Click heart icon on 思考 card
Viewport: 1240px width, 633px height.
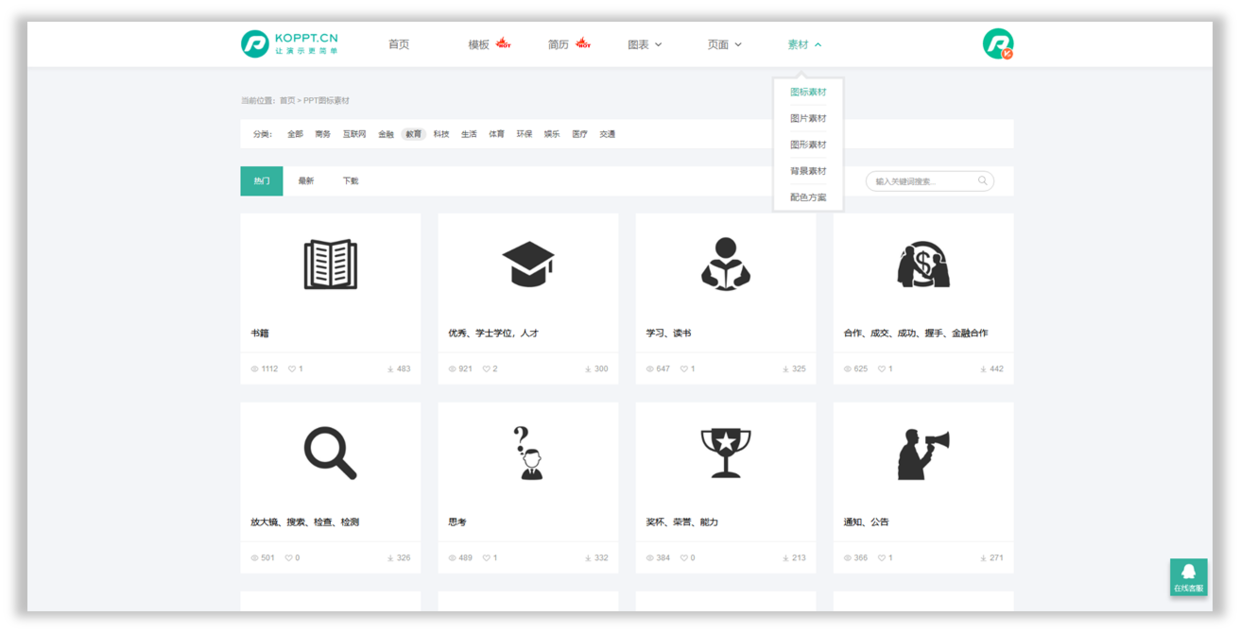(x=487, y=558)
